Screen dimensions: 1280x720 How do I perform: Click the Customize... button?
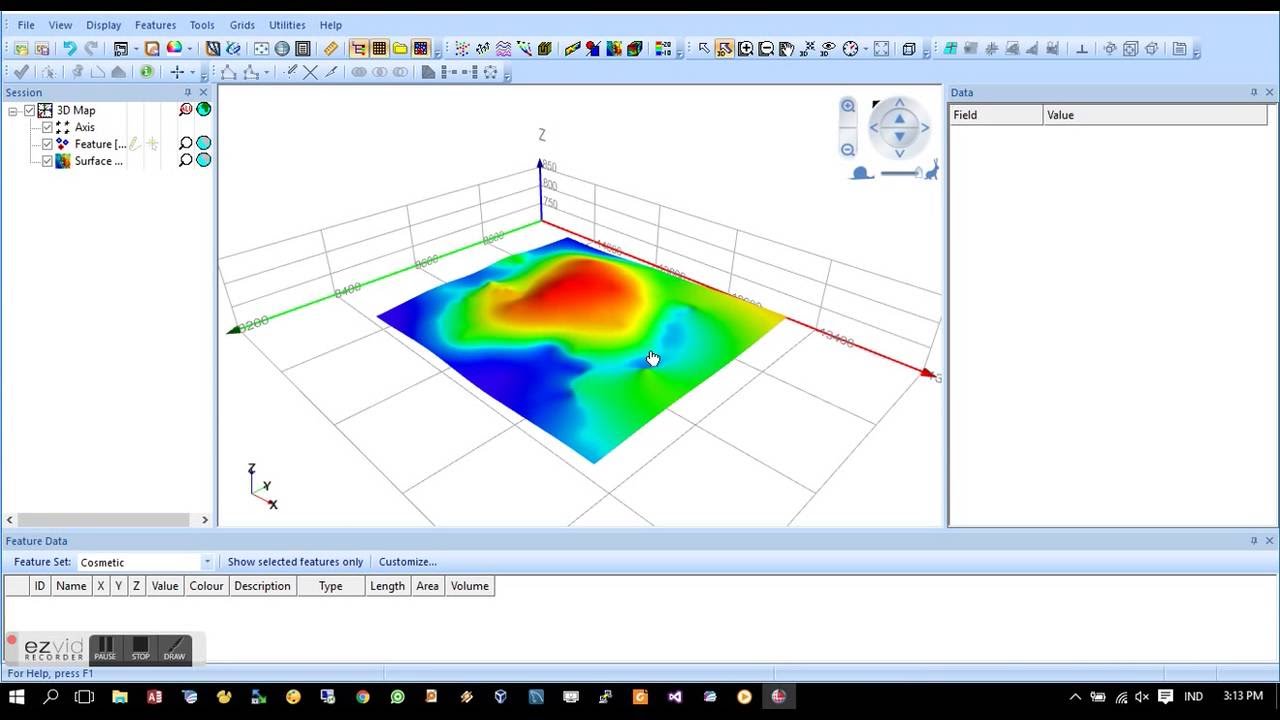pos(407,562)
